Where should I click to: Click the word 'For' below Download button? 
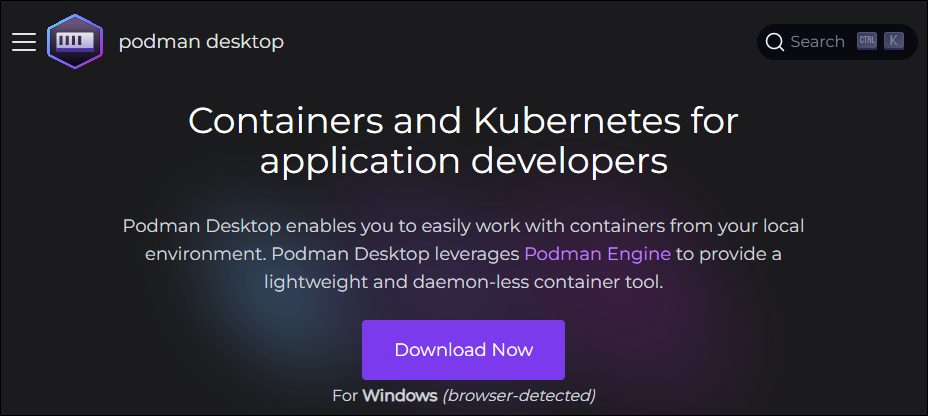pyautogui.click(x=344, y=395)
